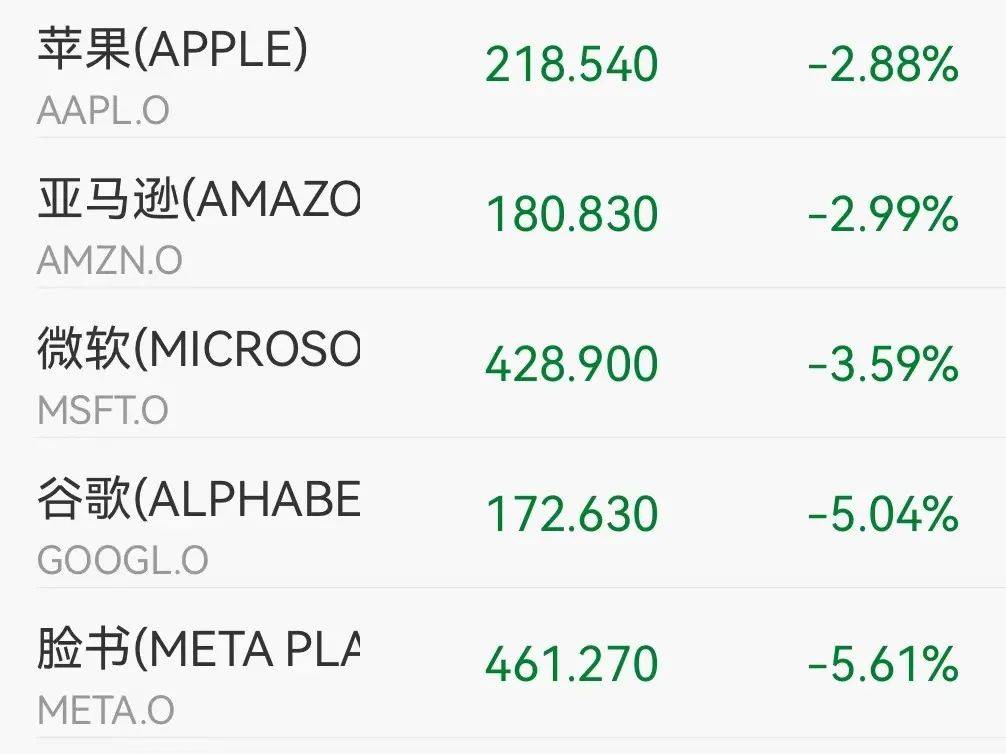Screen dimensions: 1006x754
Task: Open the Apple (苹果) stock row
Action: 503,69
